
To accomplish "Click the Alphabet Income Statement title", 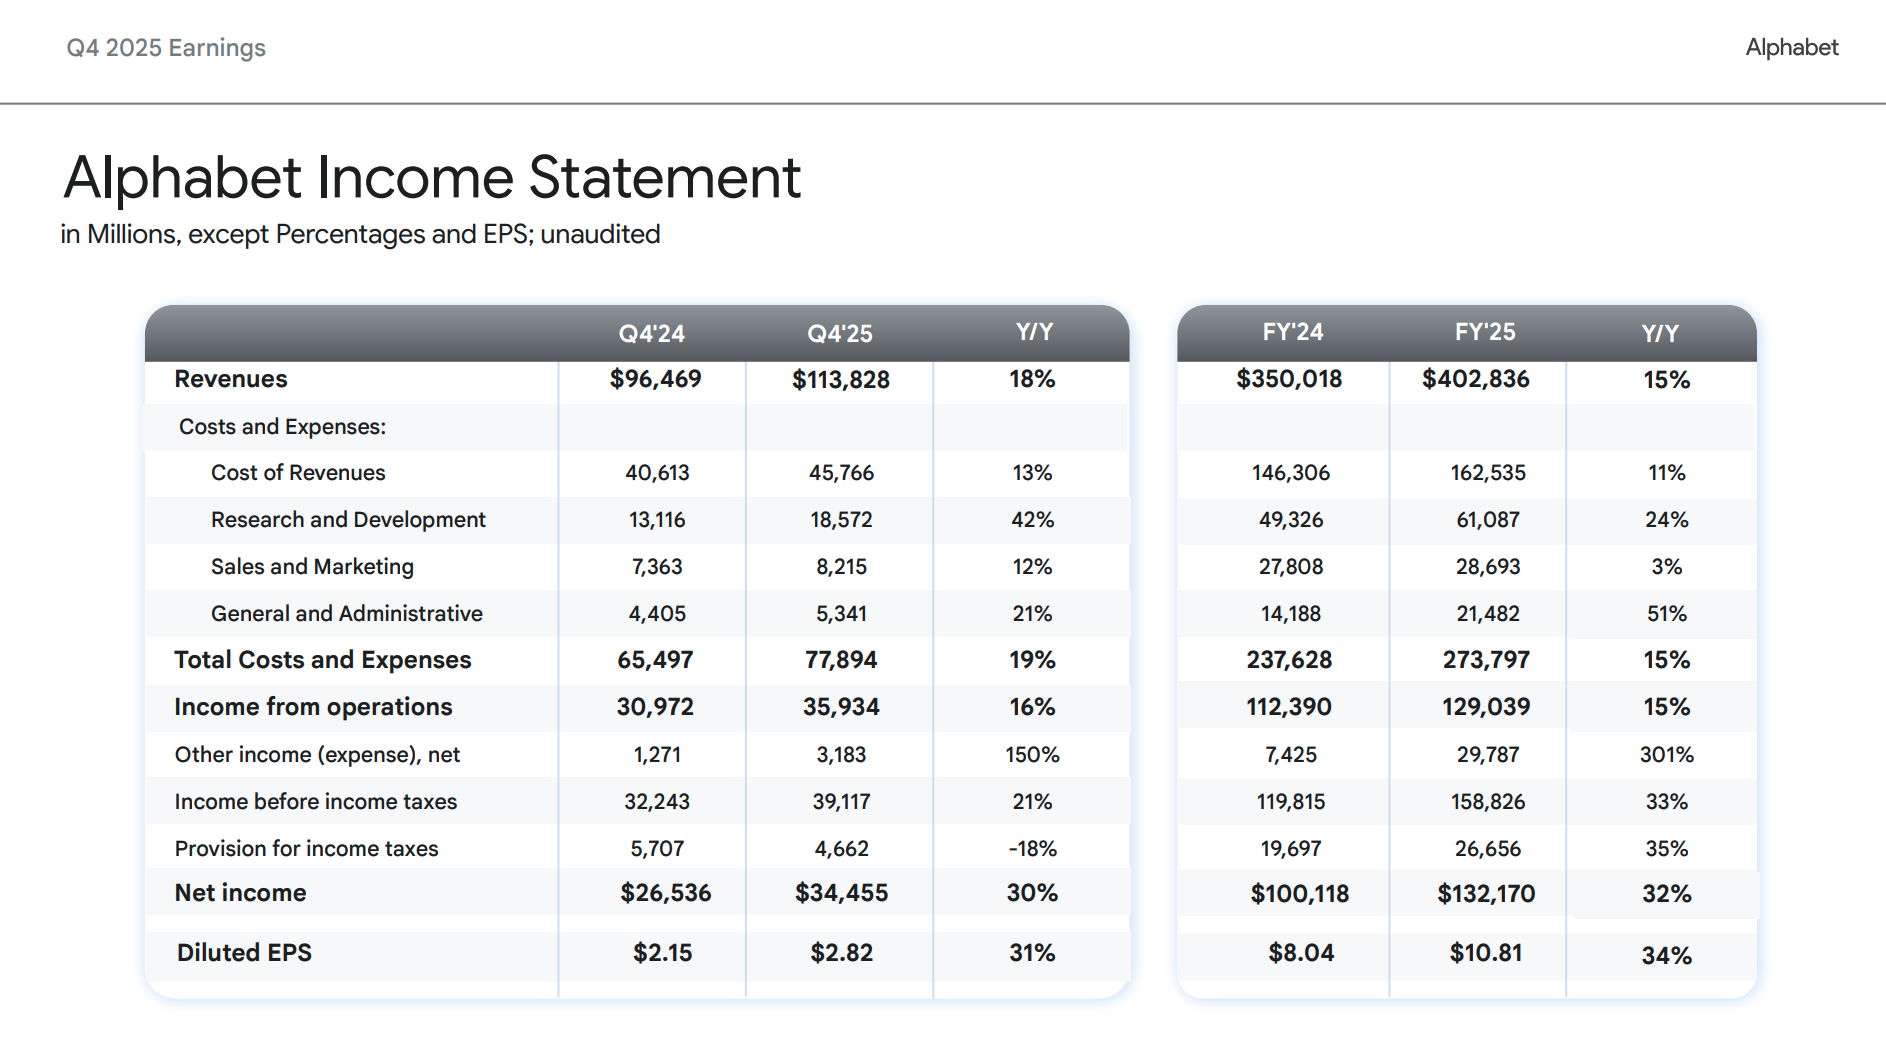I will 432,178.
